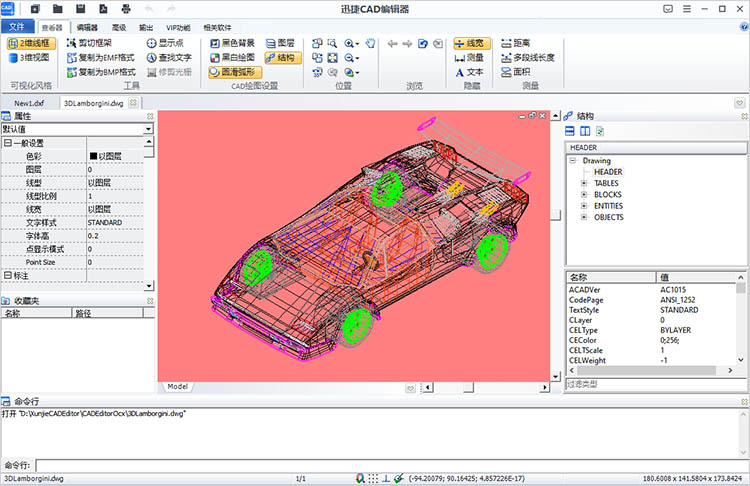Open the VIP功能 ribbon tab
This screenshot has height=486, width=750.
(x=178, y=28)
